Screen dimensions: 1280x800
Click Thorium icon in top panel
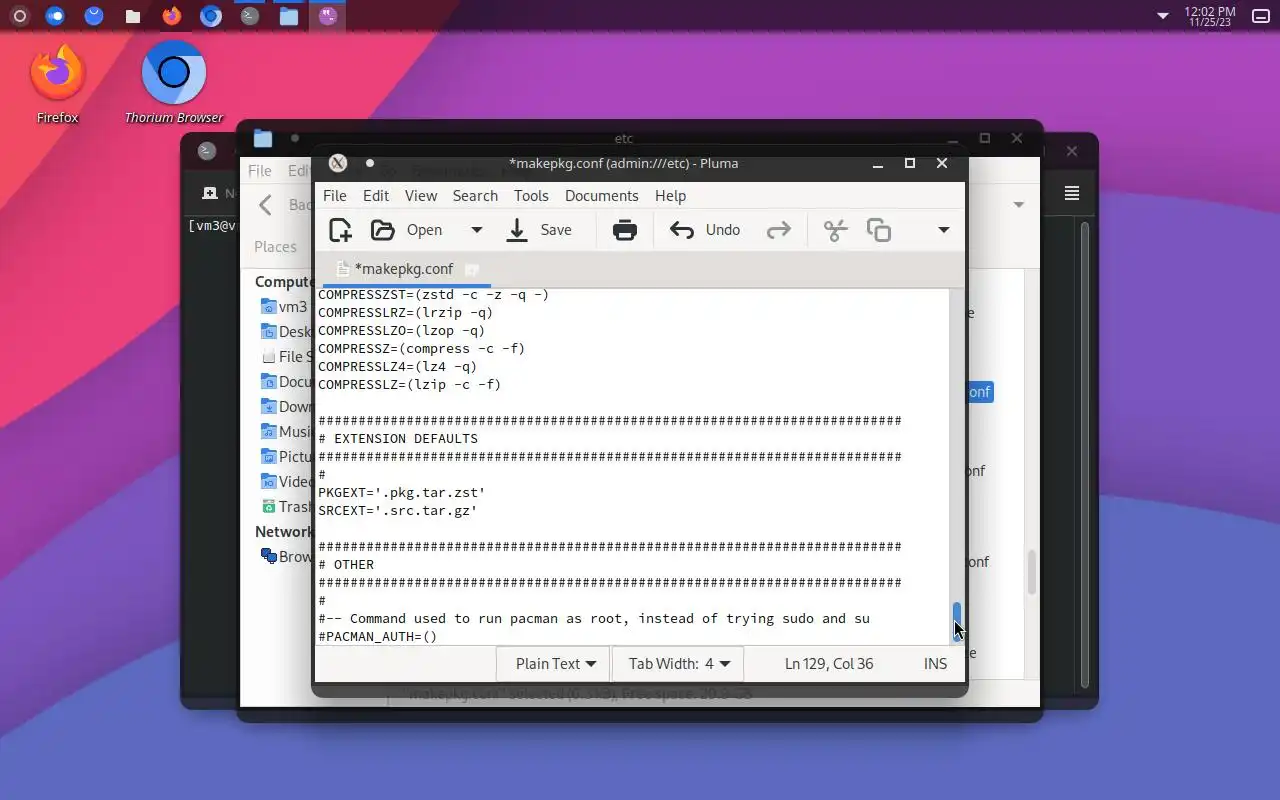(210, 16)
